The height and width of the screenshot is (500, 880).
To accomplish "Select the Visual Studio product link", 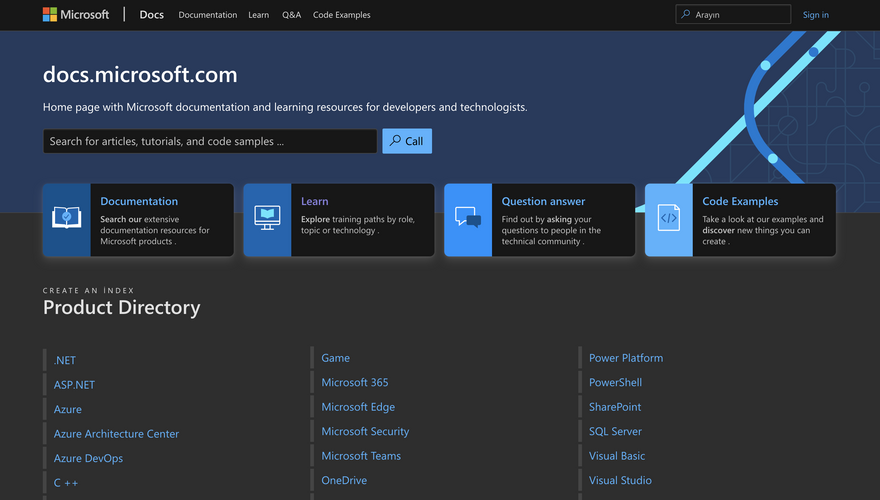I will tap(620, 480).
